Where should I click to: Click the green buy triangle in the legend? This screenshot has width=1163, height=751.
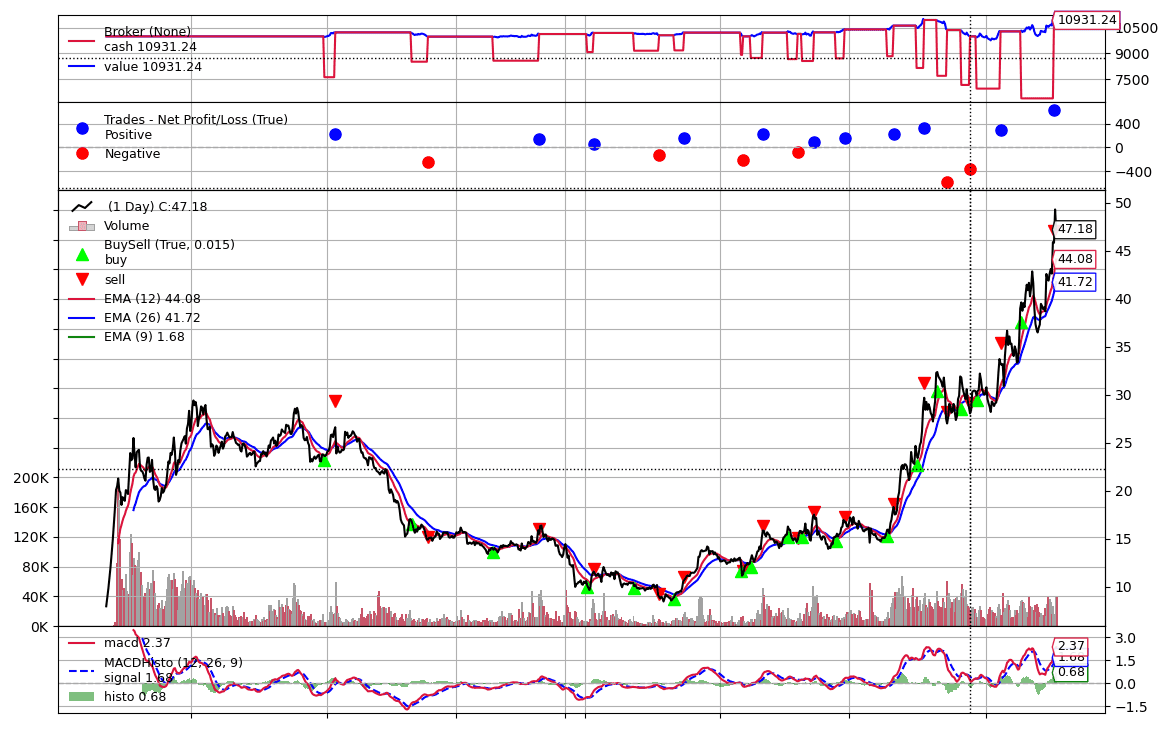(82, 254)
